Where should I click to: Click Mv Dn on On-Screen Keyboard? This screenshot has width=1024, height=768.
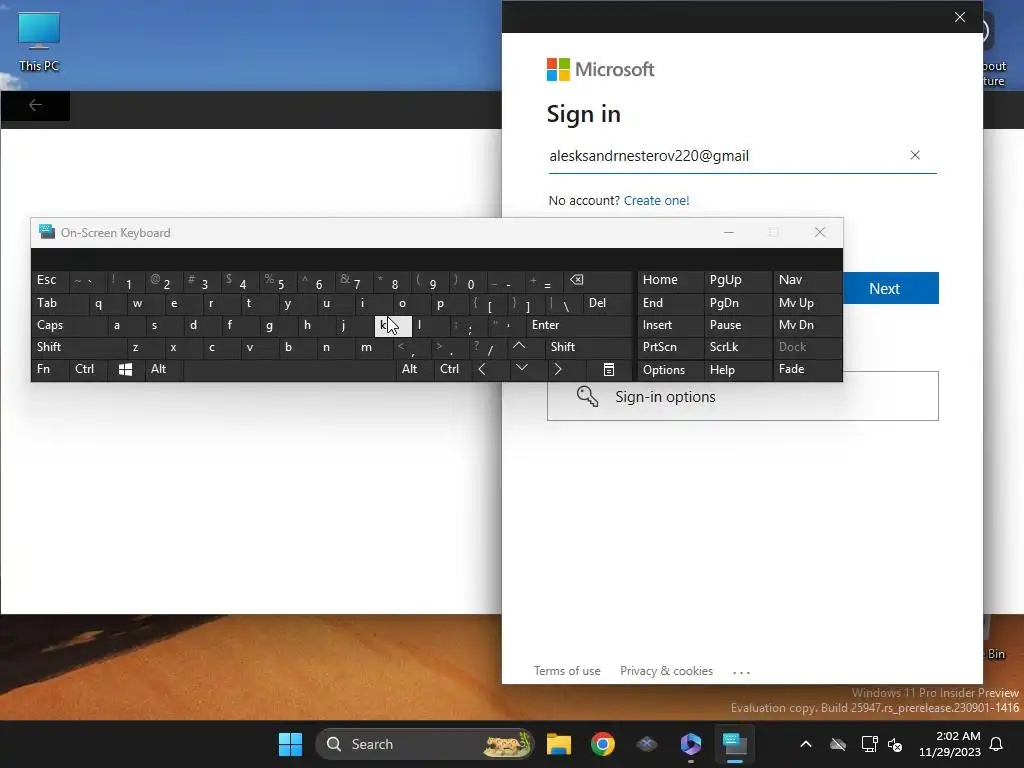pos(807,325)
